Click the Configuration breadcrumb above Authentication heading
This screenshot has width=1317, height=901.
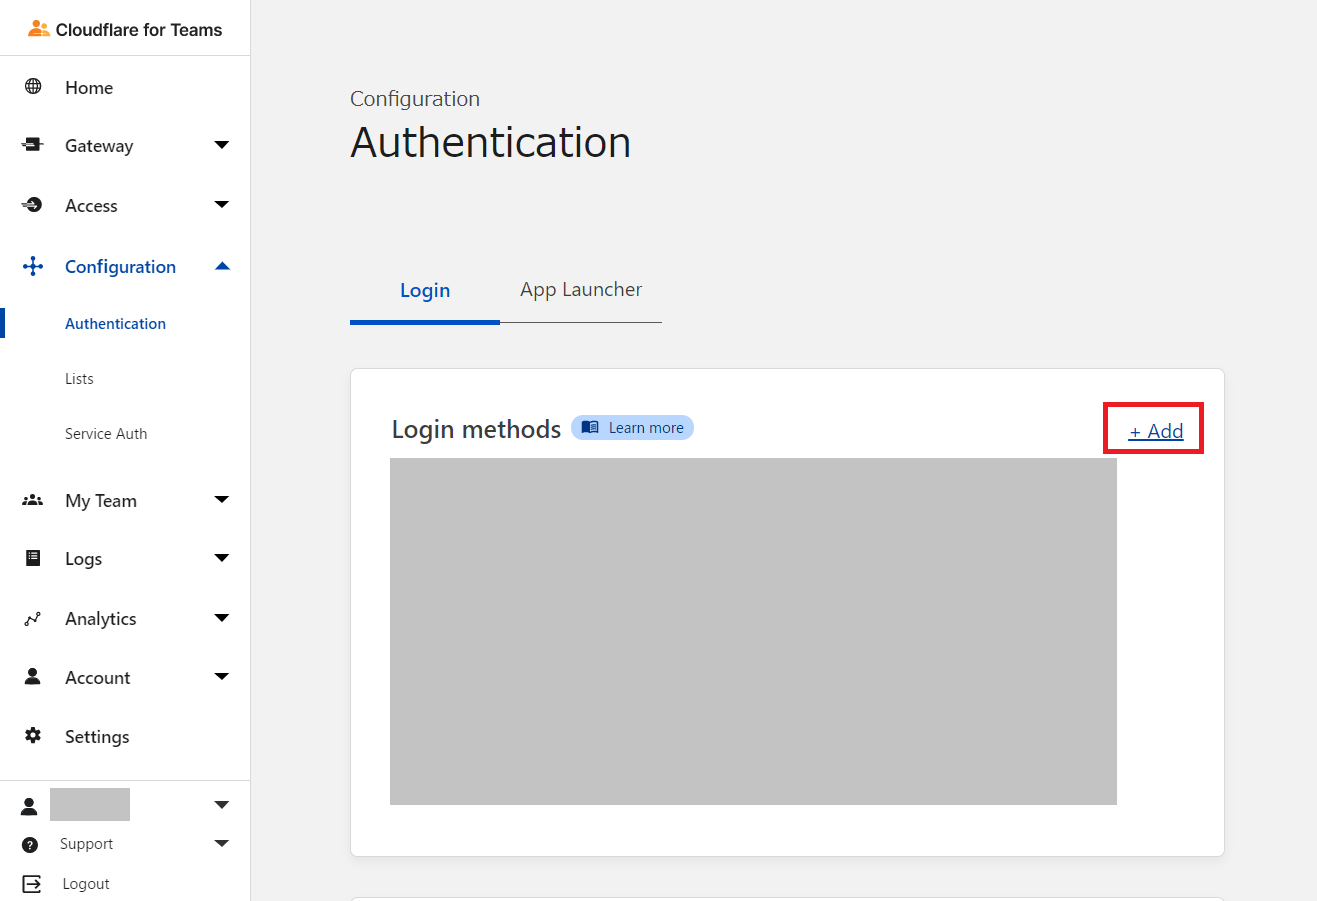(415, 99)
